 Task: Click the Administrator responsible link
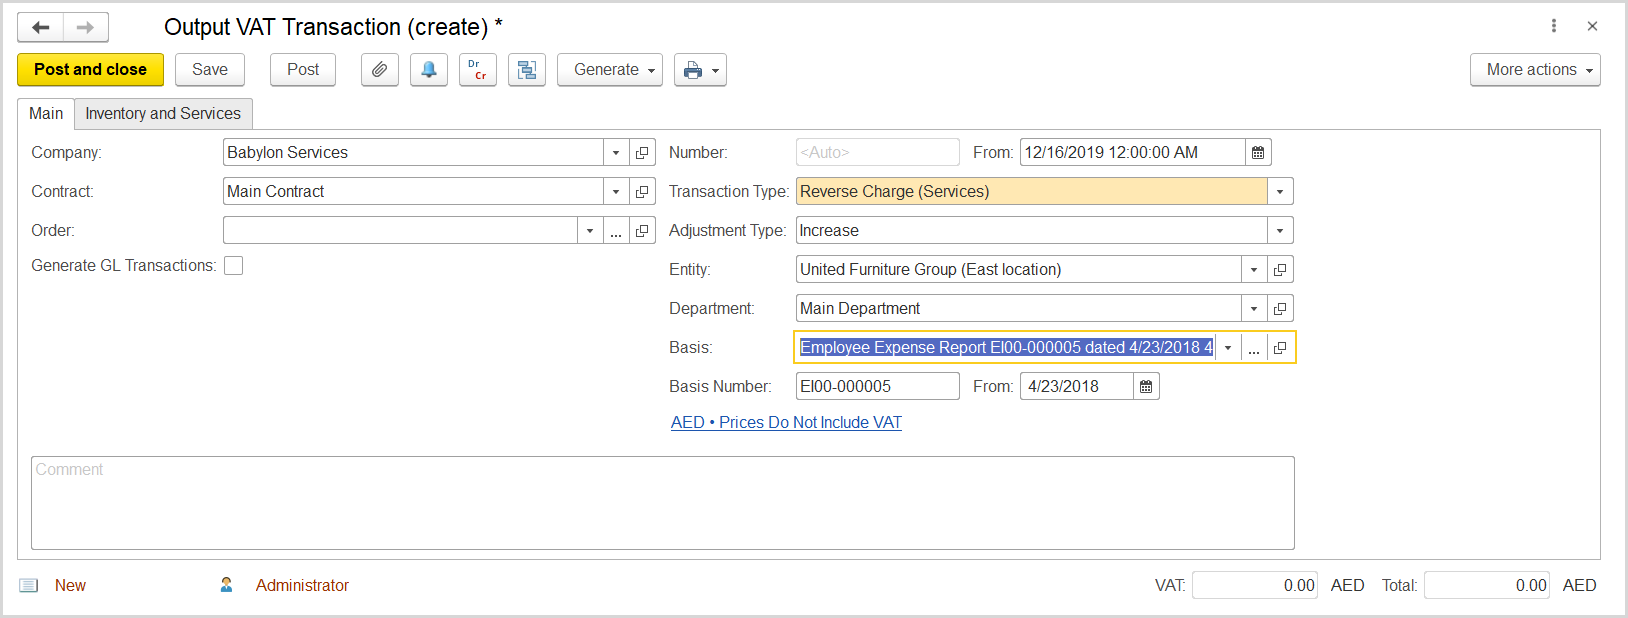(302, 586)
